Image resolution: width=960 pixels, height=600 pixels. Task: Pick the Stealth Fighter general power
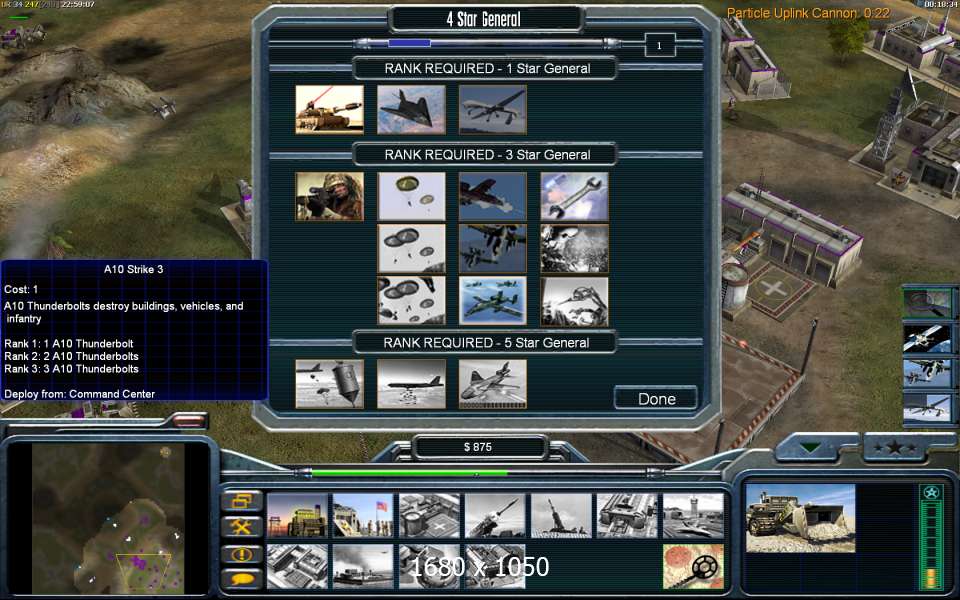point(411,110)
